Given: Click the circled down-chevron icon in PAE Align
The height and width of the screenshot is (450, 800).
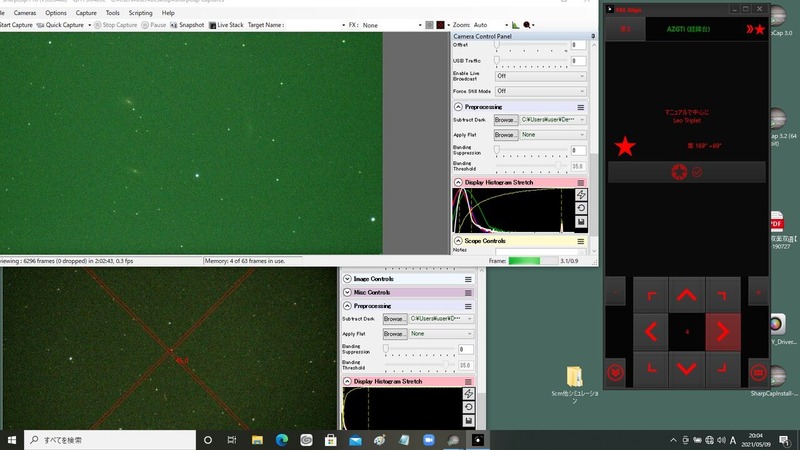Looking at the screenshot, I should pos(615,373).
